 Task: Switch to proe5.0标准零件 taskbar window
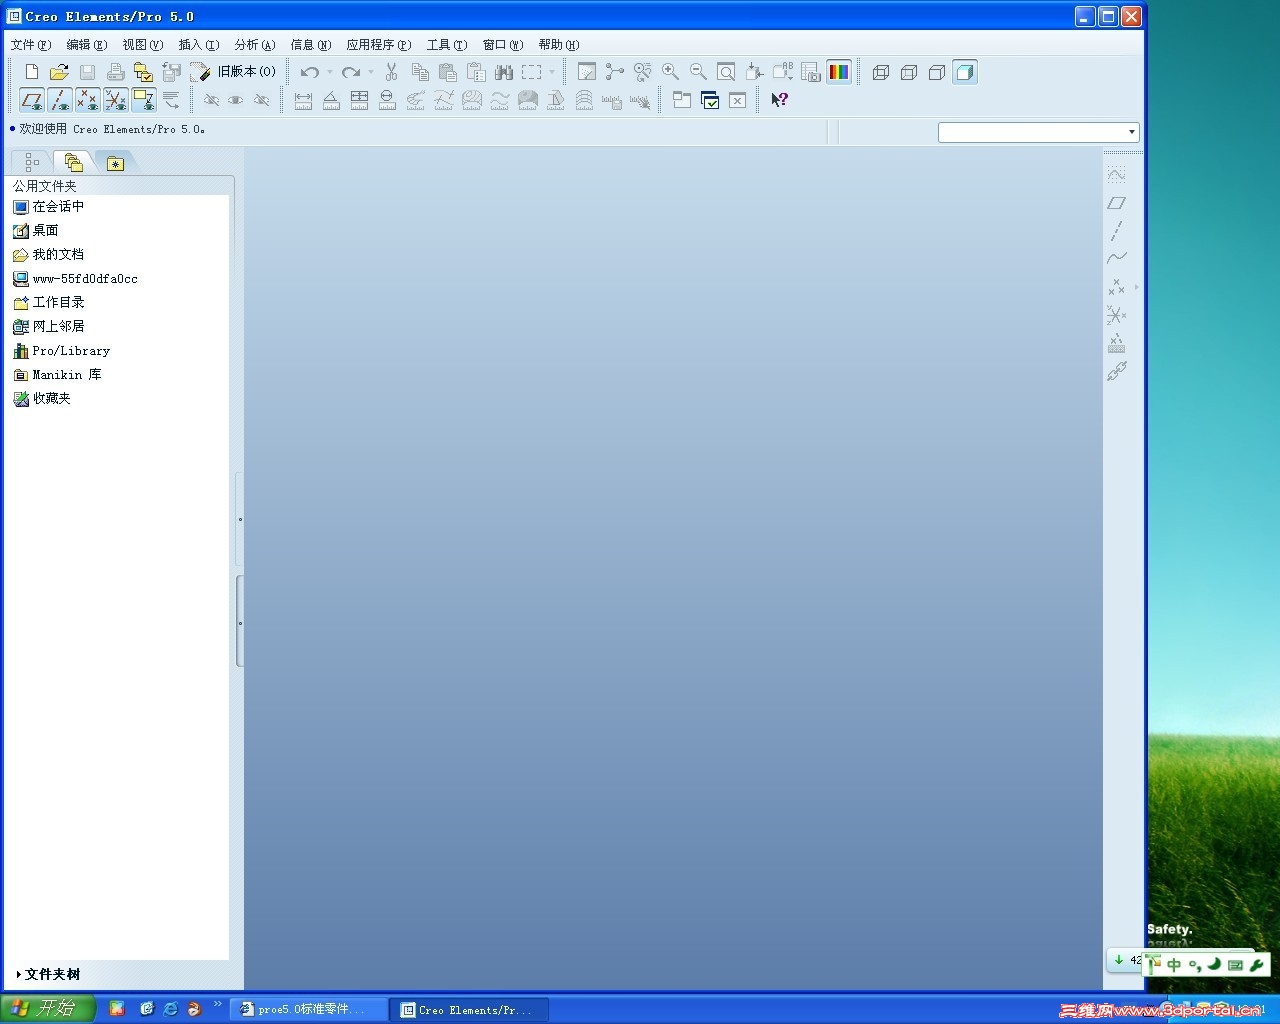pyautogui.click(x=309, y=1010)
